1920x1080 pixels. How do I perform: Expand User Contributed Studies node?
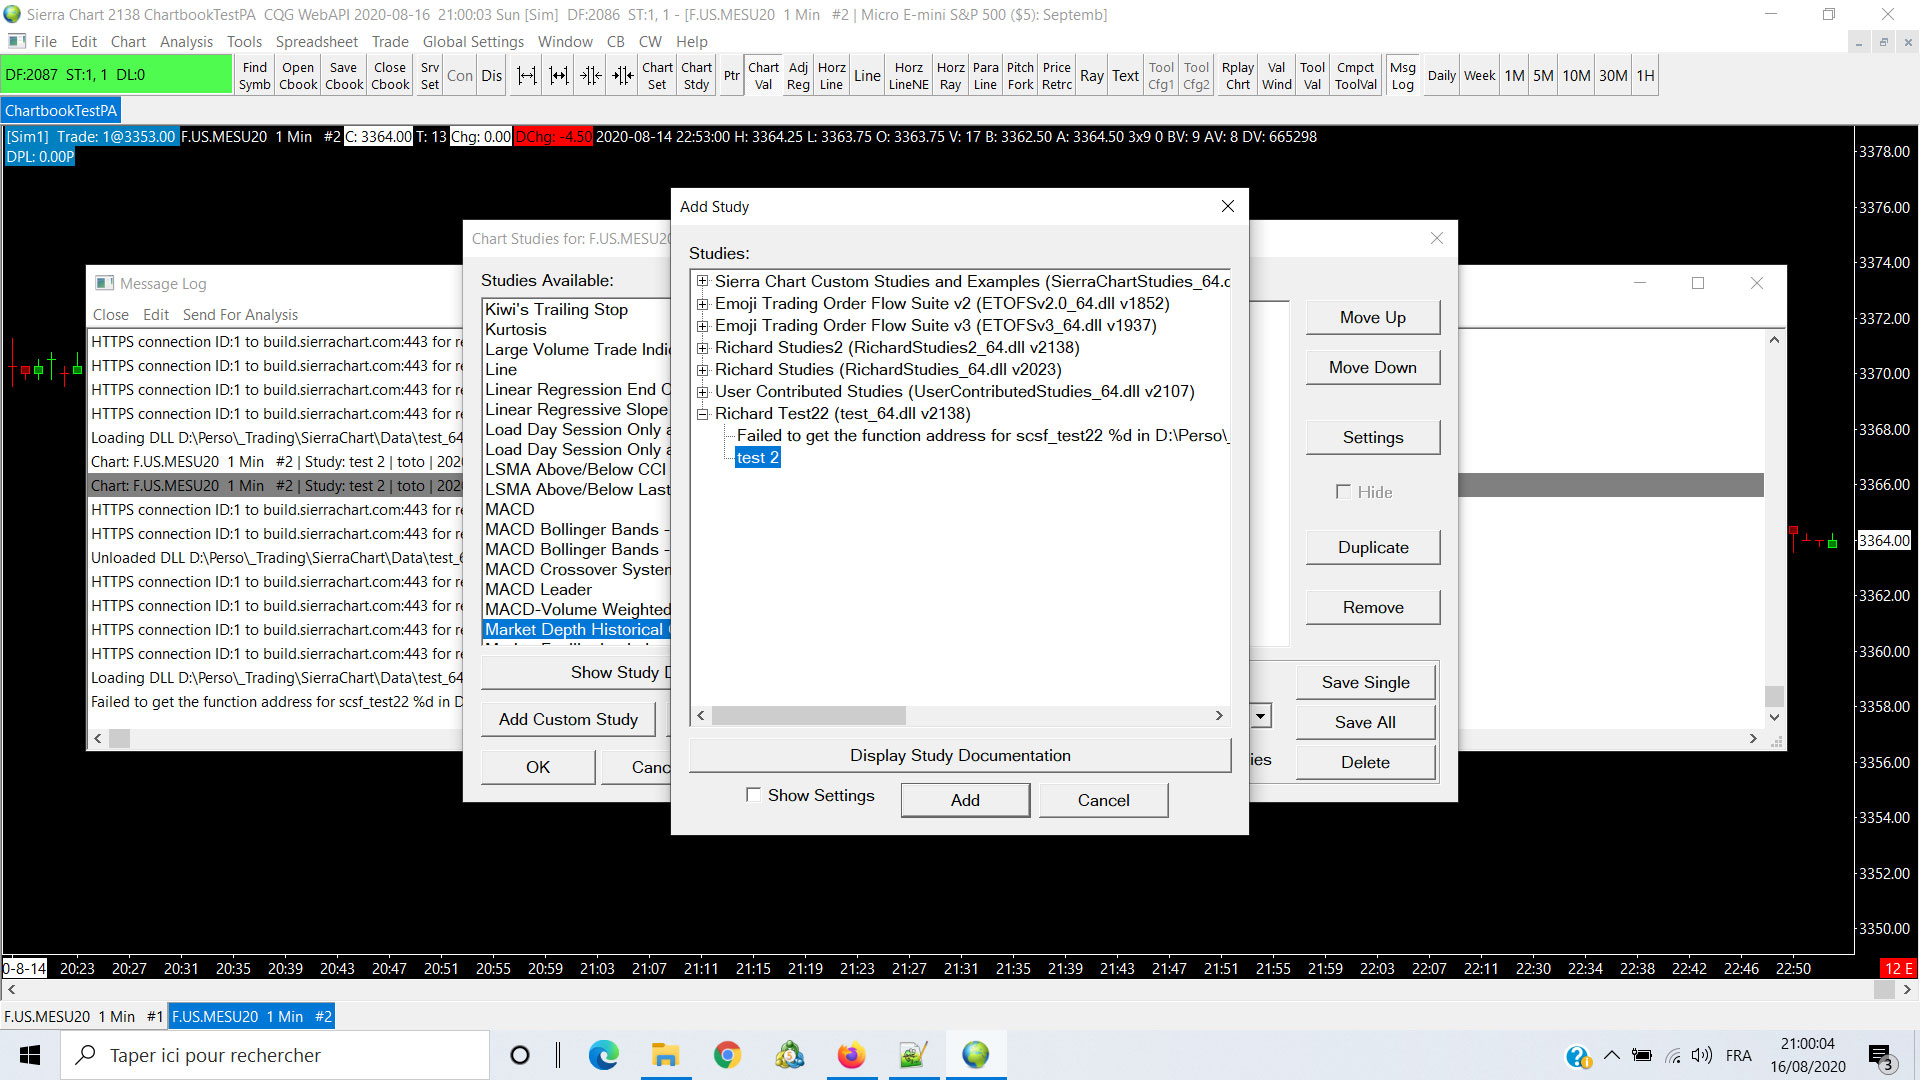click(702, 392)
